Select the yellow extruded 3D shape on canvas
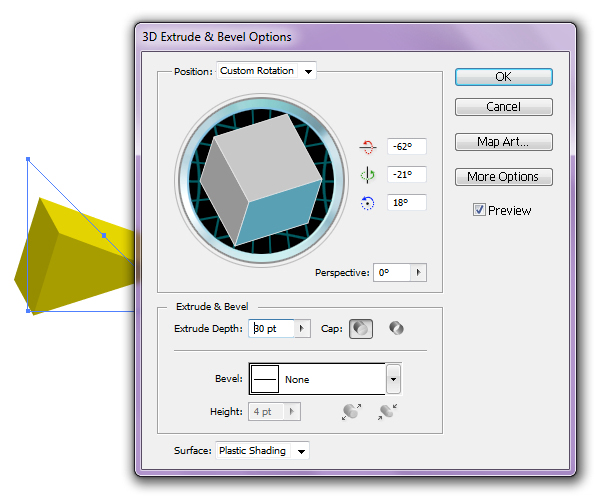600x500 pixels. 75,260
